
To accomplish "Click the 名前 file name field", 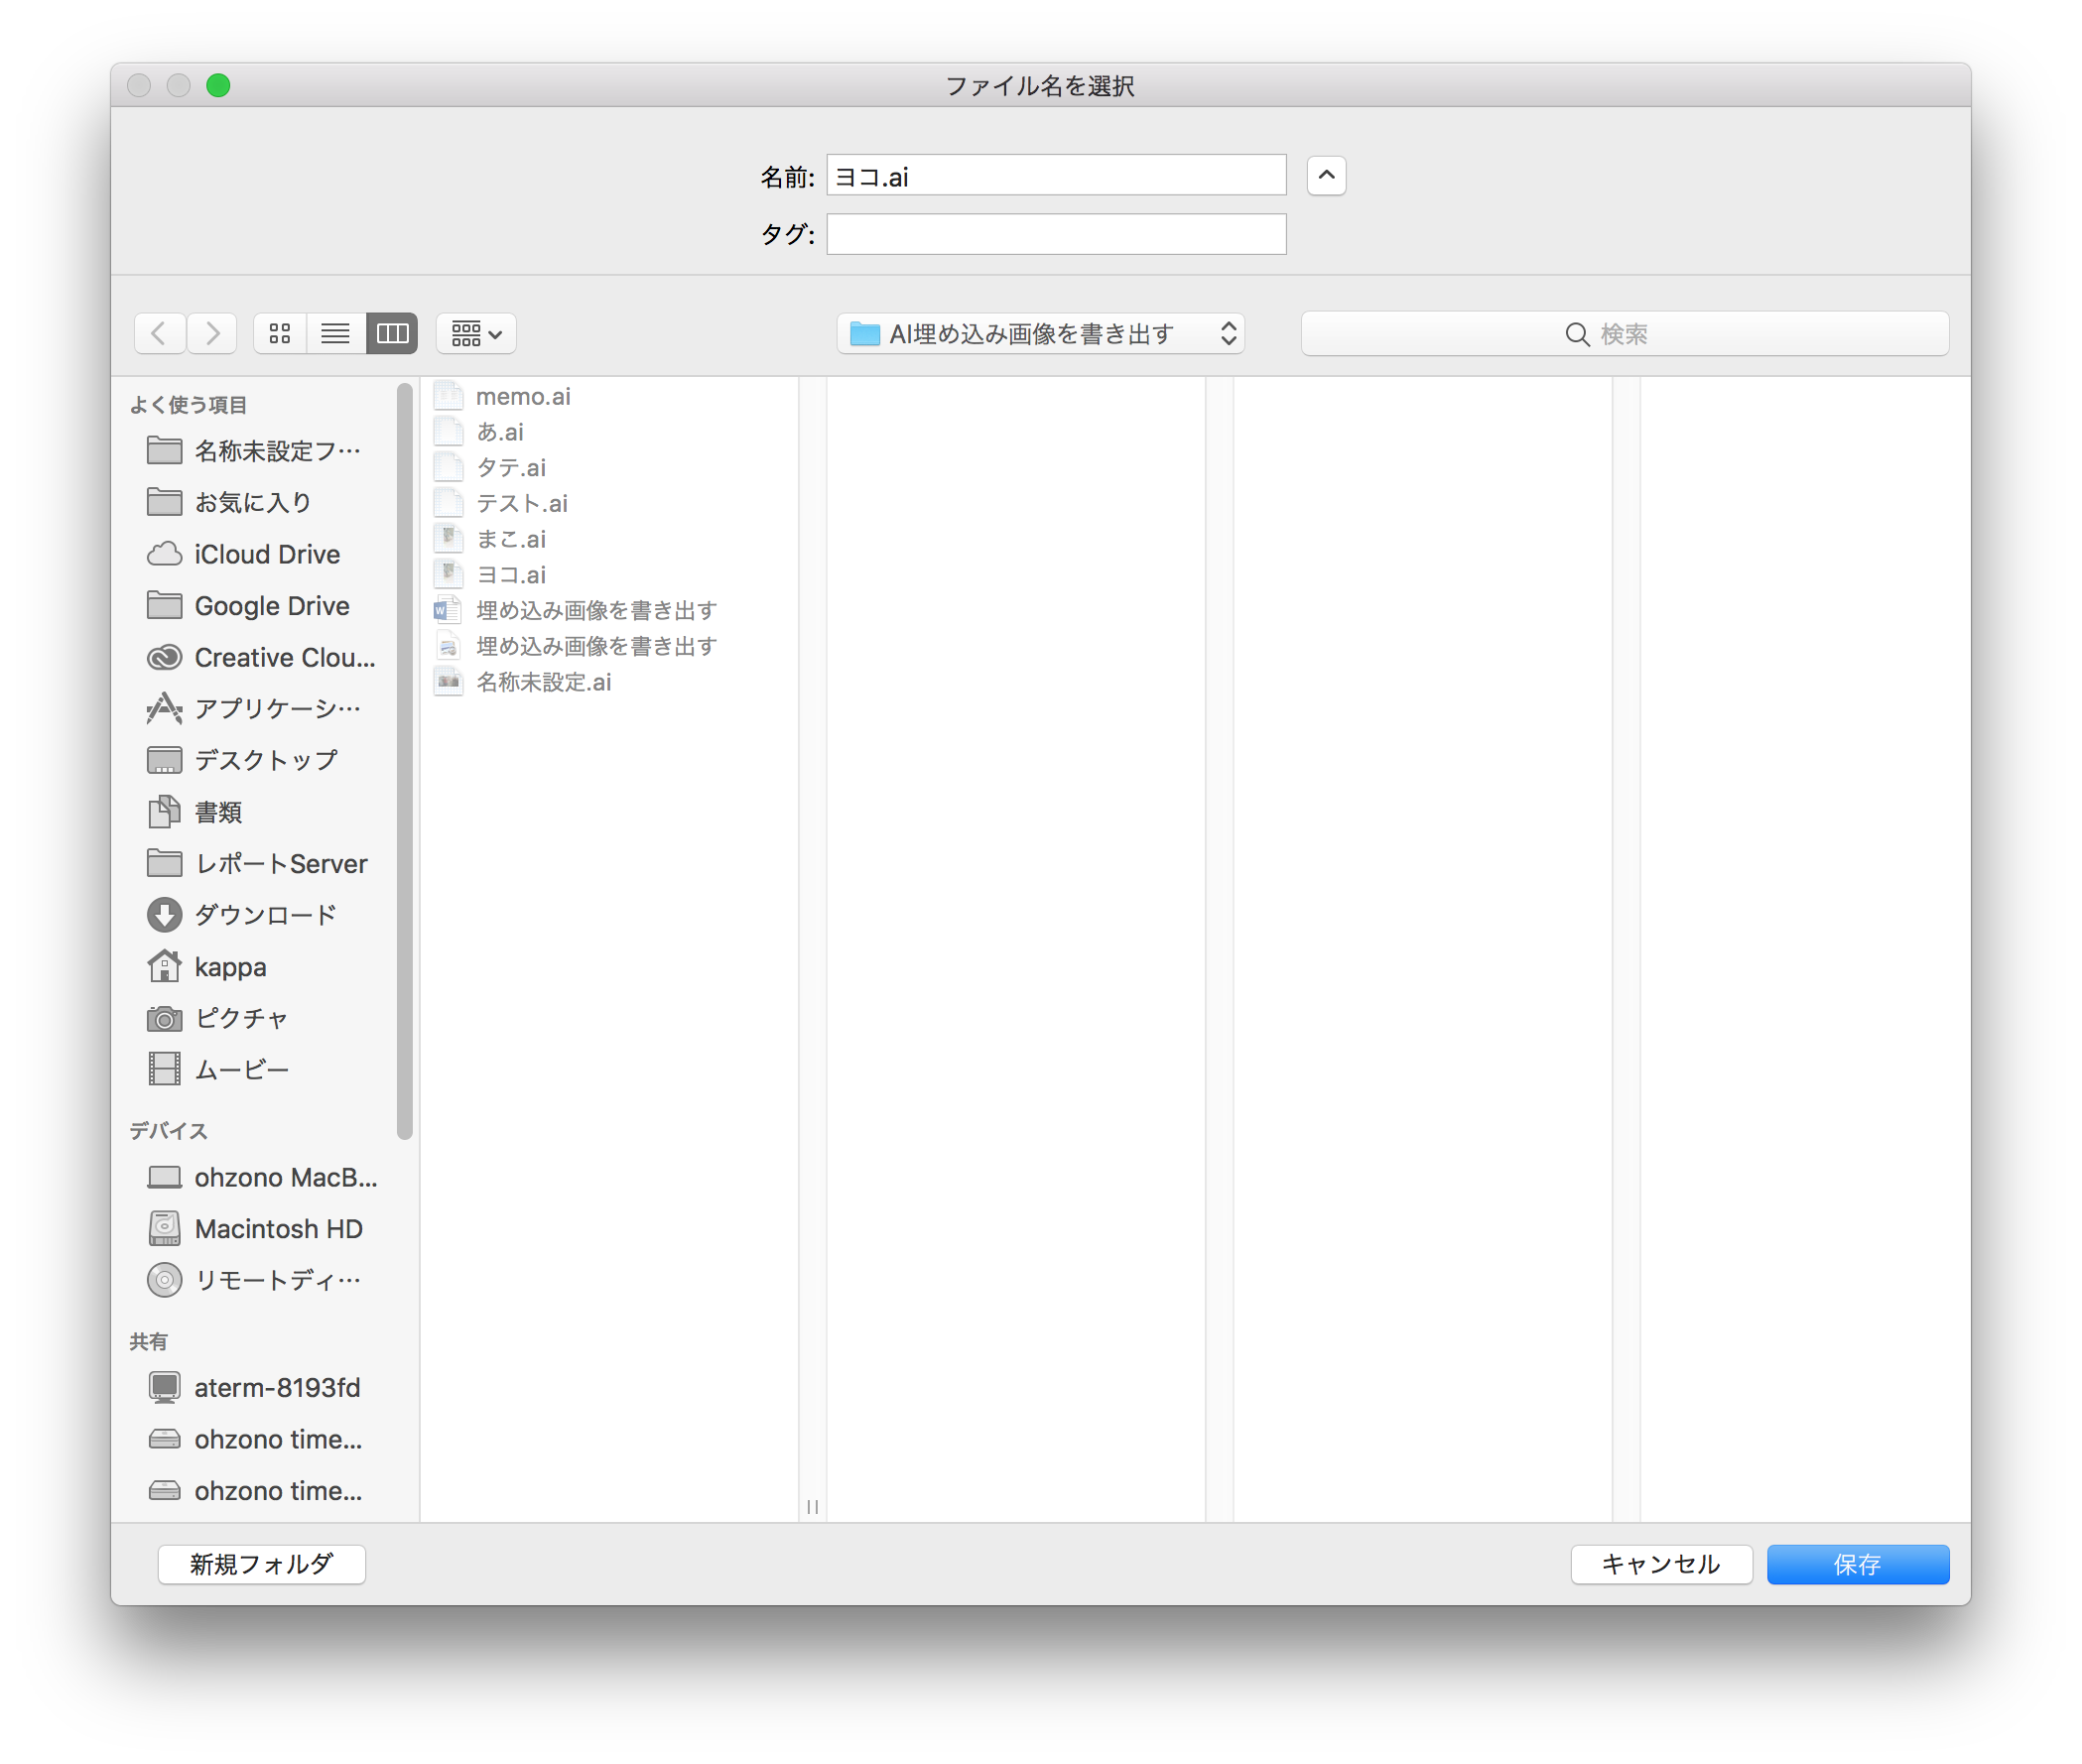I will point(1056,175).
